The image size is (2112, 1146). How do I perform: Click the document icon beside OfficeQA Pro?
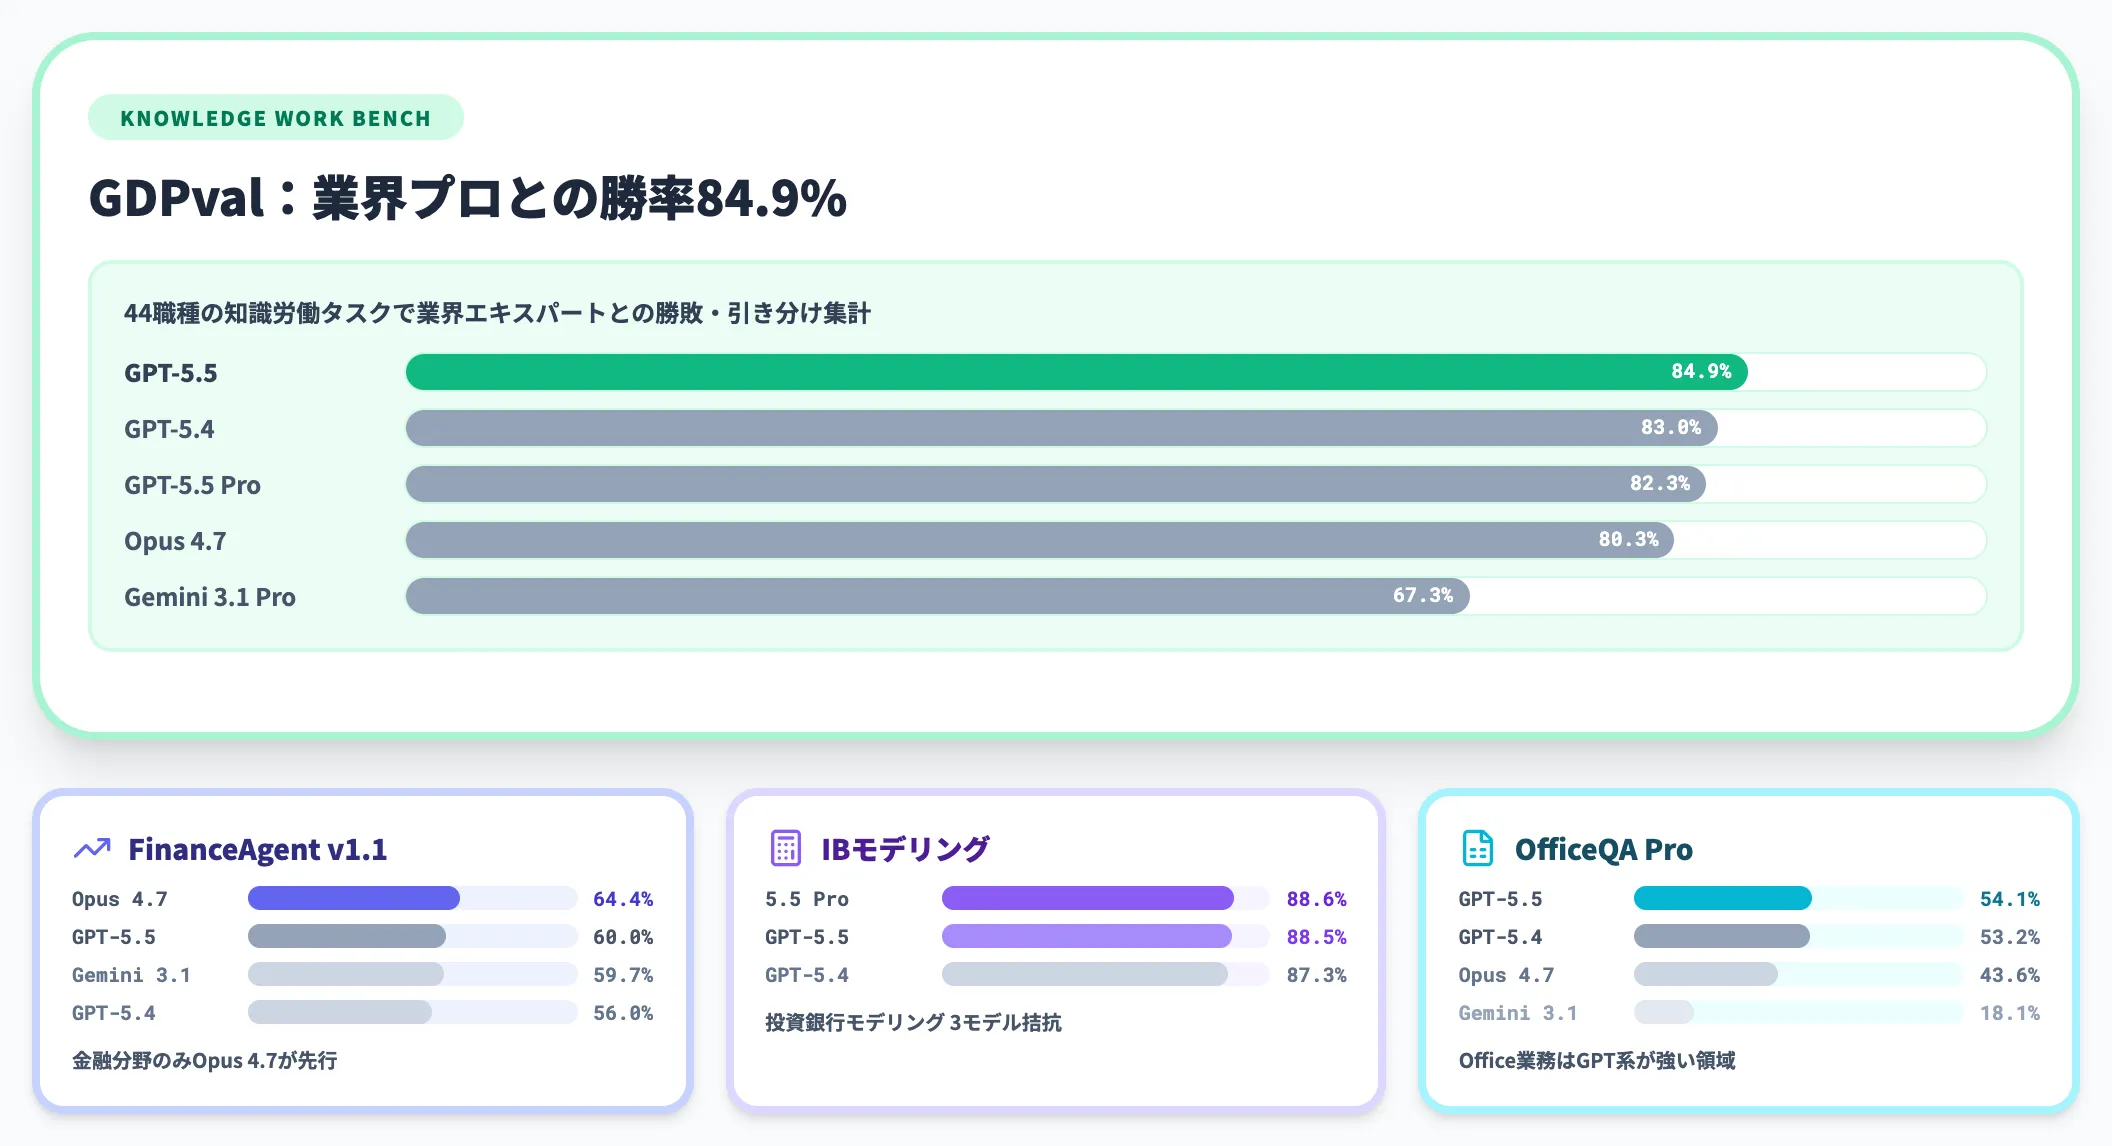point(1477,847)
